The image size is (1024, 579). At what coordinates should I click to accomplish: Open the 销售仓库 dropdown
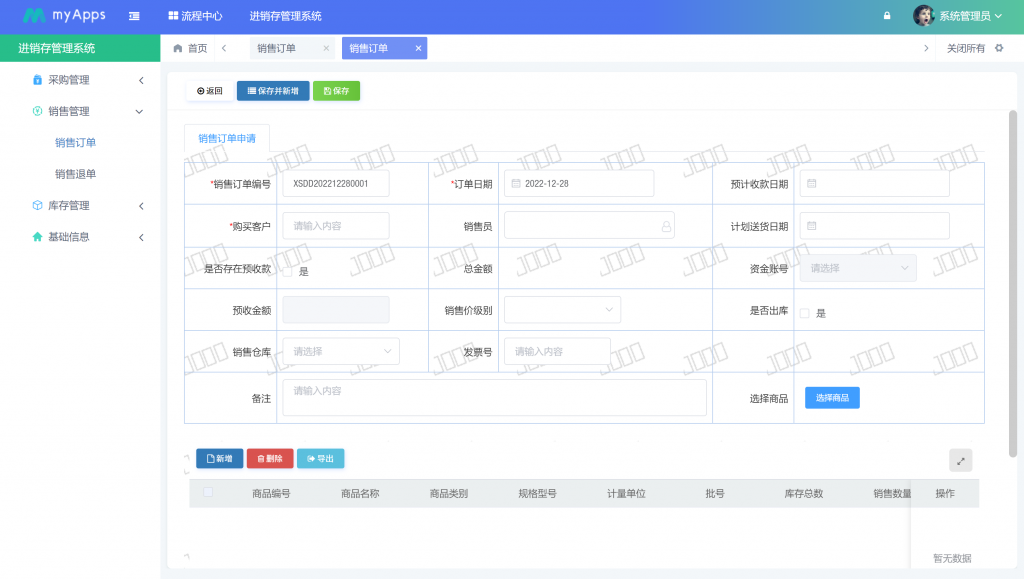click(x=340, y=351)
